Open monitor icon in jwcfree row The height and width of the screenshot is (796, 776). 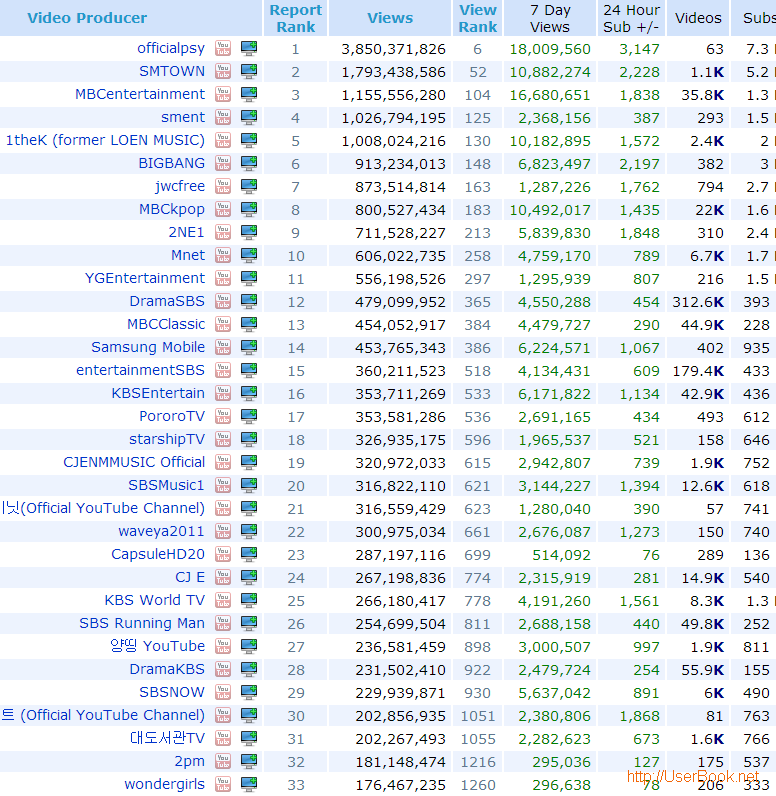click(249, 186)
